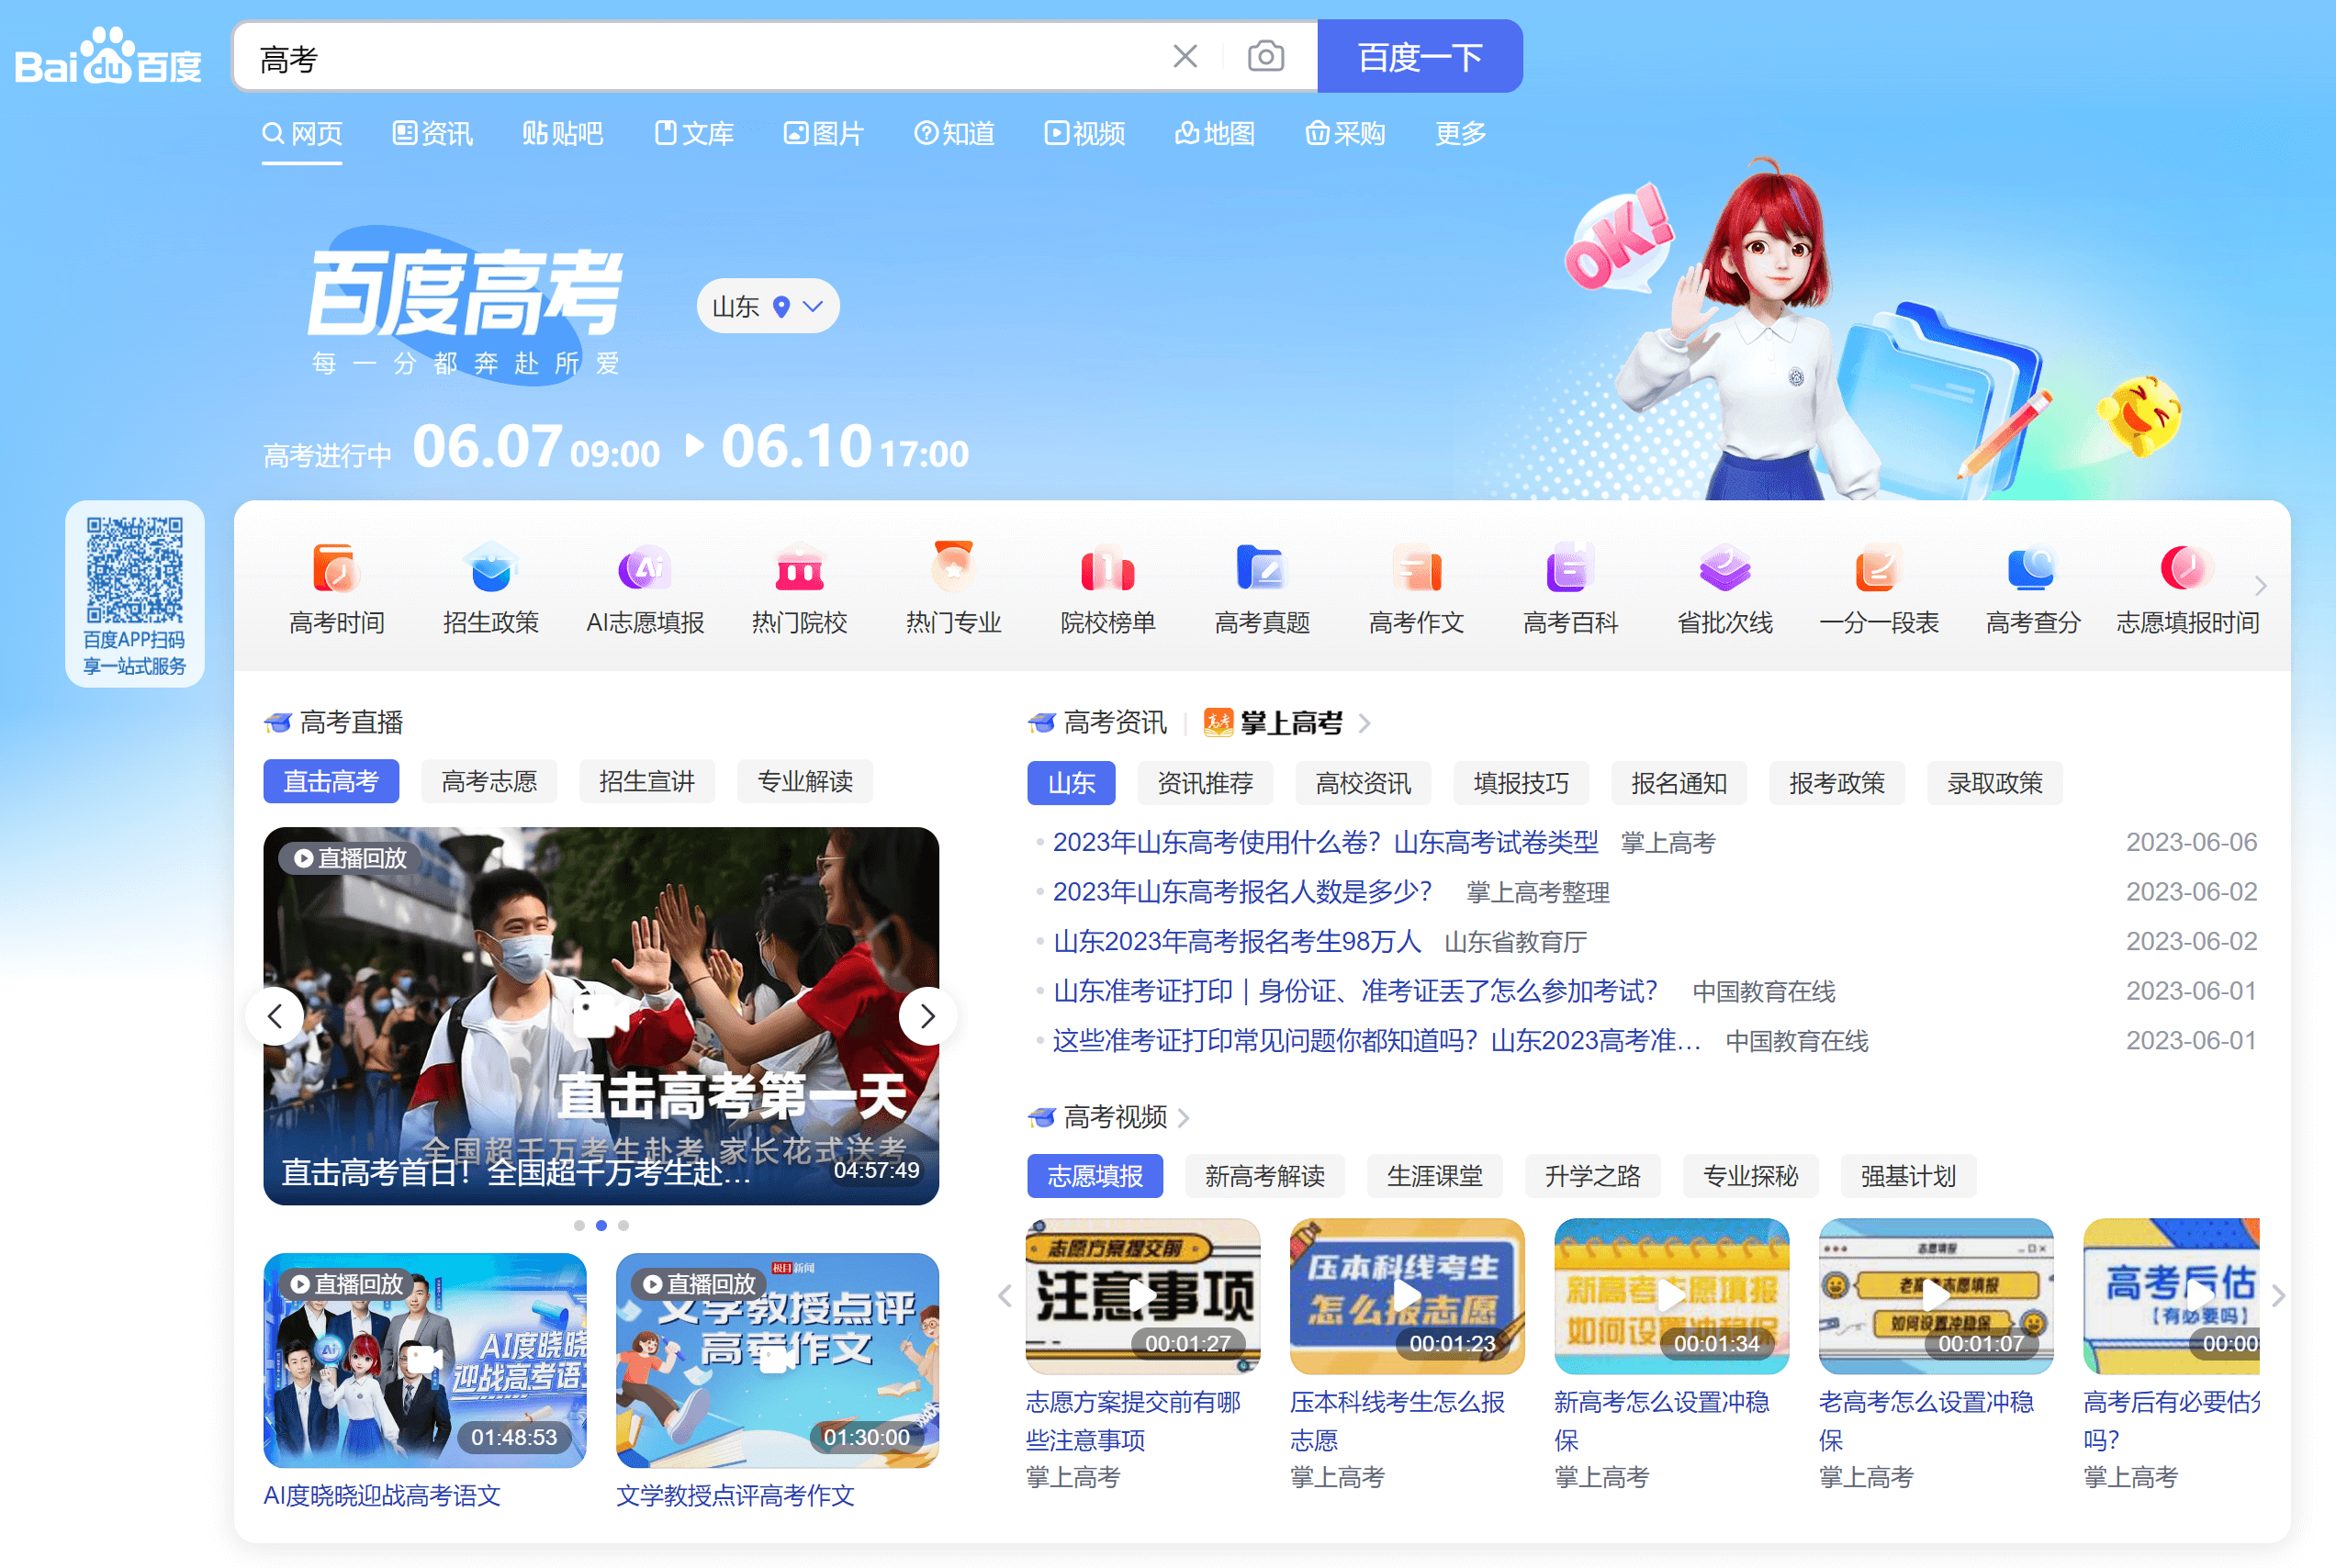
Task: Select the 资讯推荐 news filter tab
Action: pos(1205,783)
